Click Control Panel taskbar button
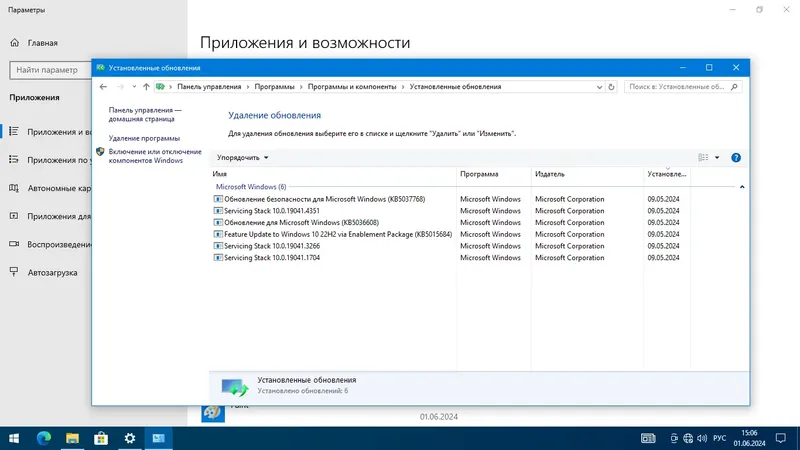 coord(158,438)
